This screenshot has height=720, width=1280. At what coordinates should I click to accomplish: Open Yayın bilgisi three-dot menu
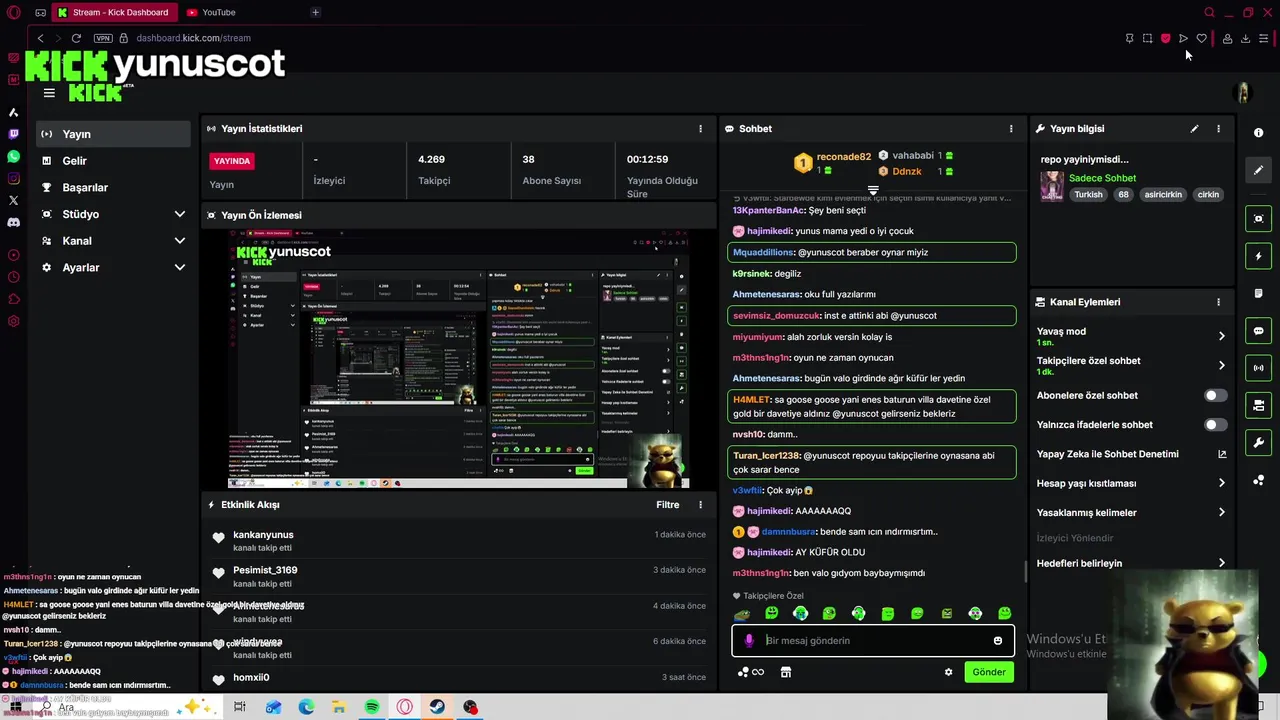click(1218, 129)
